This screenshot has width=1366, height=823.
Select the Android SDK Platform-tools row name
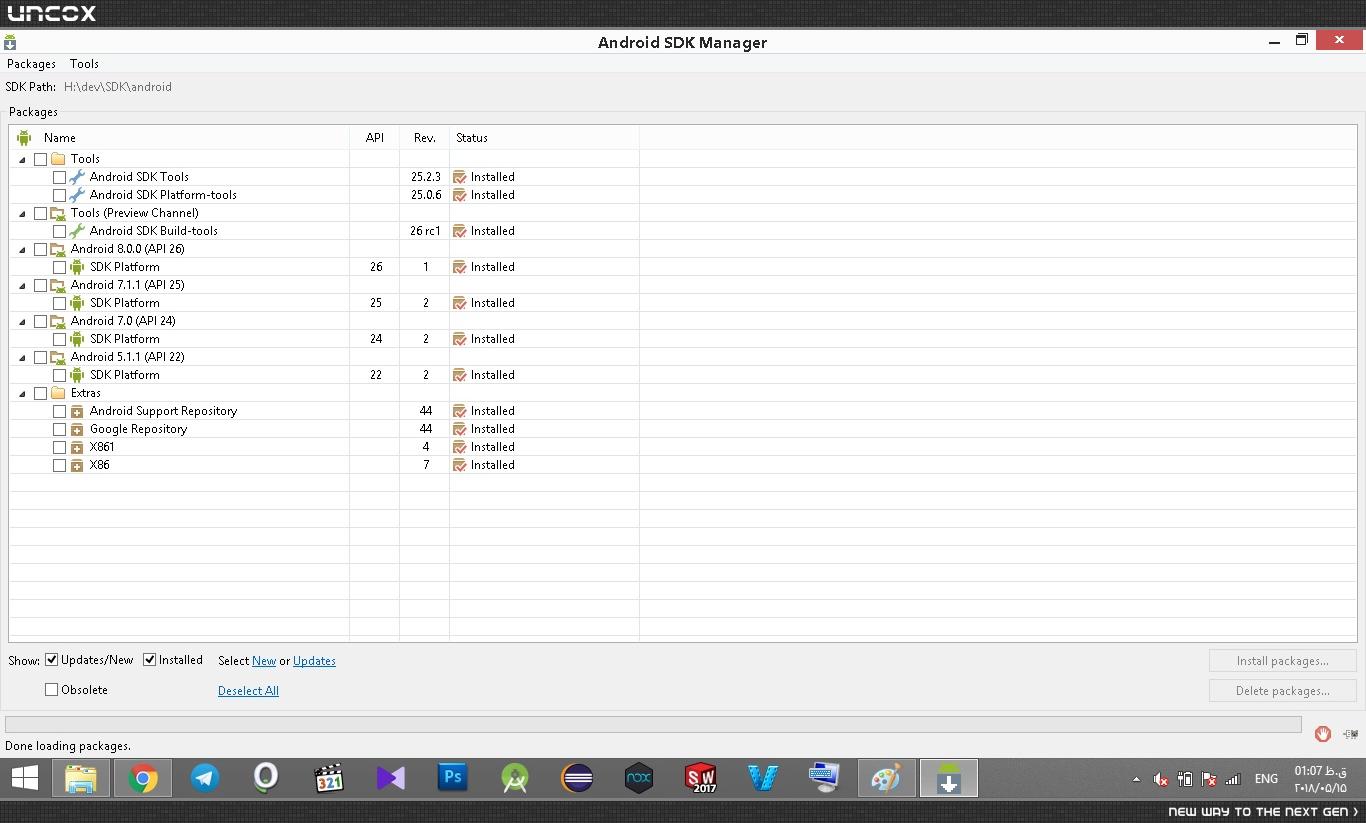point(163,195)
